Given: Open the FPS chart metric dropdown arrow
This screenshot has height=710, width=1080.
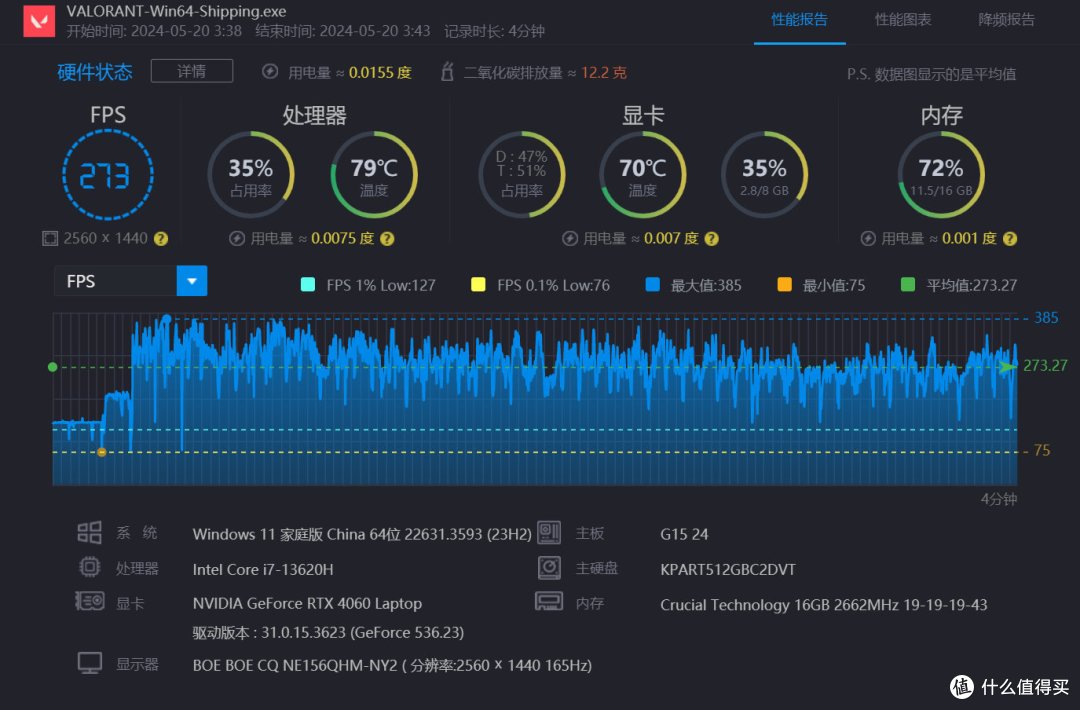Looking at the screenshot, I should 191,281.
